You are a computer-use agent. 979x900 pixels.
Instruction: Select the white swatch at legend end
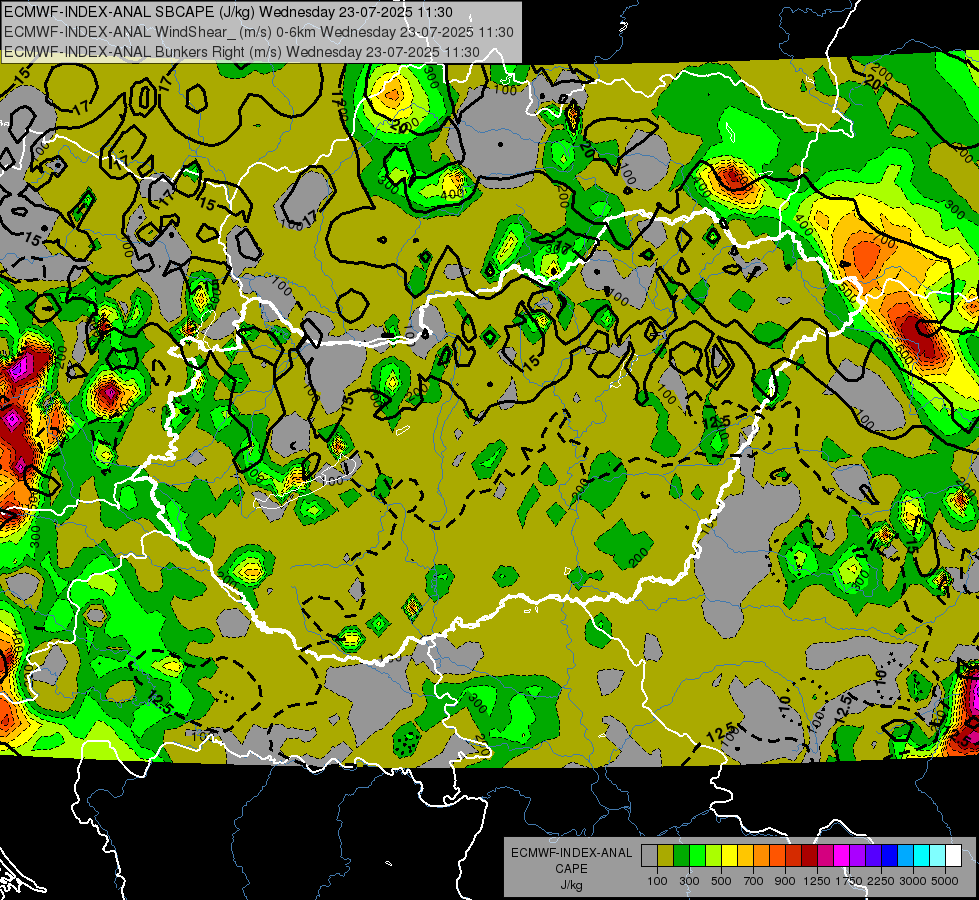[x=953, y=856]
